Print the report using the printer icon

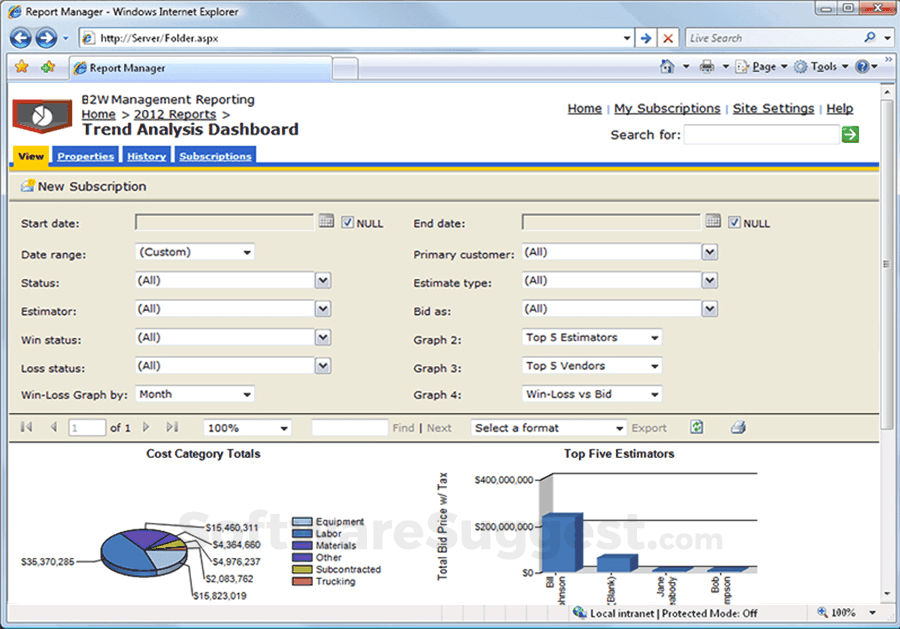tap(738, 427)
